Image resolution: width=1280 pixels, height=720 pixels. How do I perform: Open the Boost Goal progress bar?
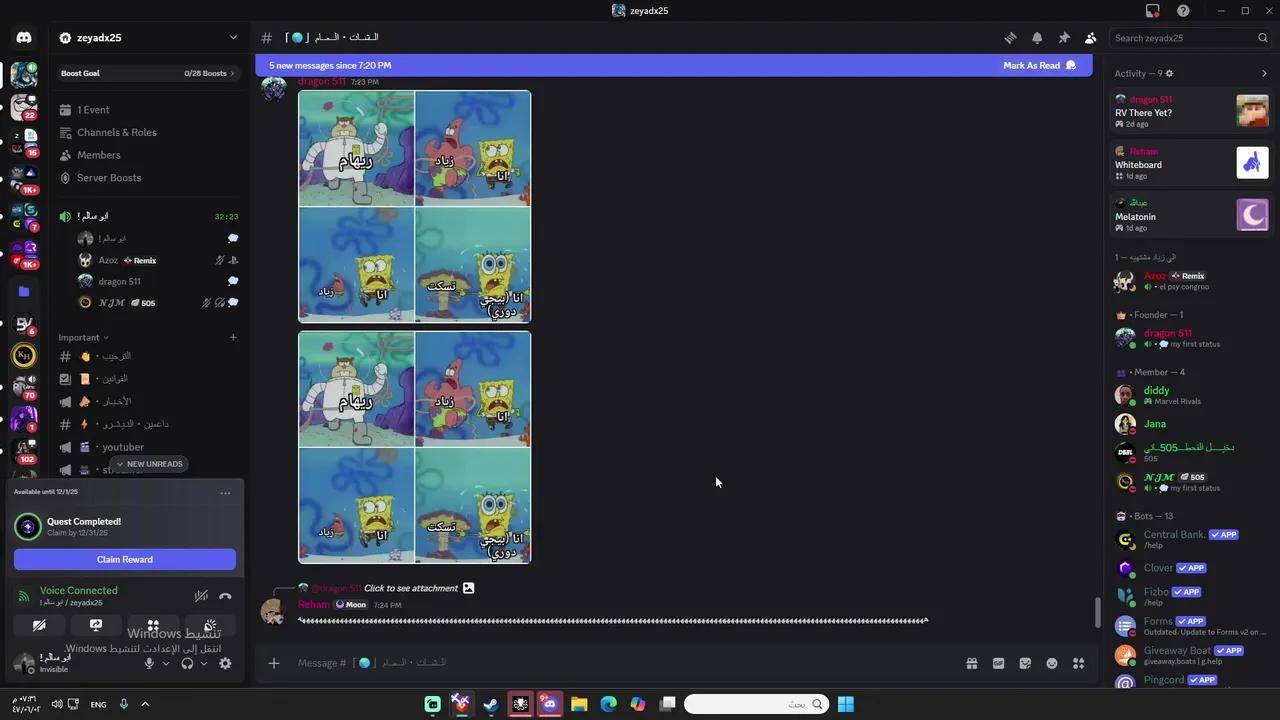coord(147,73)
